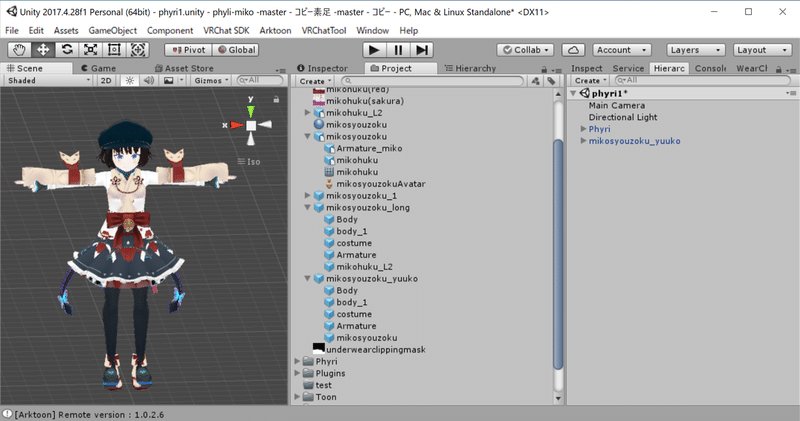Select the Rotate tool

point(67,49)
